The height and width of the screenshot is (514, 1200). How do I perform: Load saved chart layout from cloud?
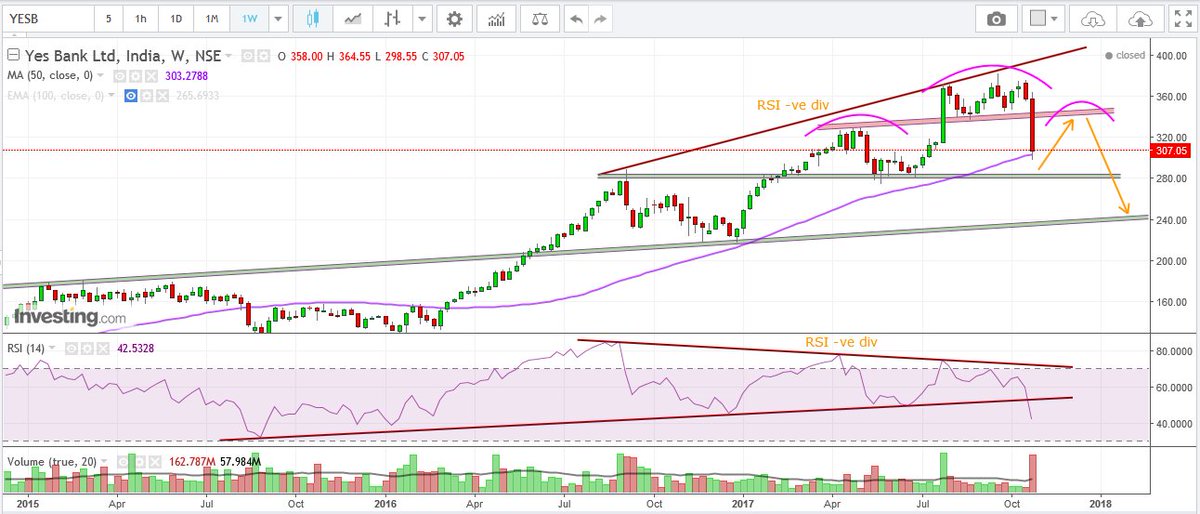coord(1094,19)
